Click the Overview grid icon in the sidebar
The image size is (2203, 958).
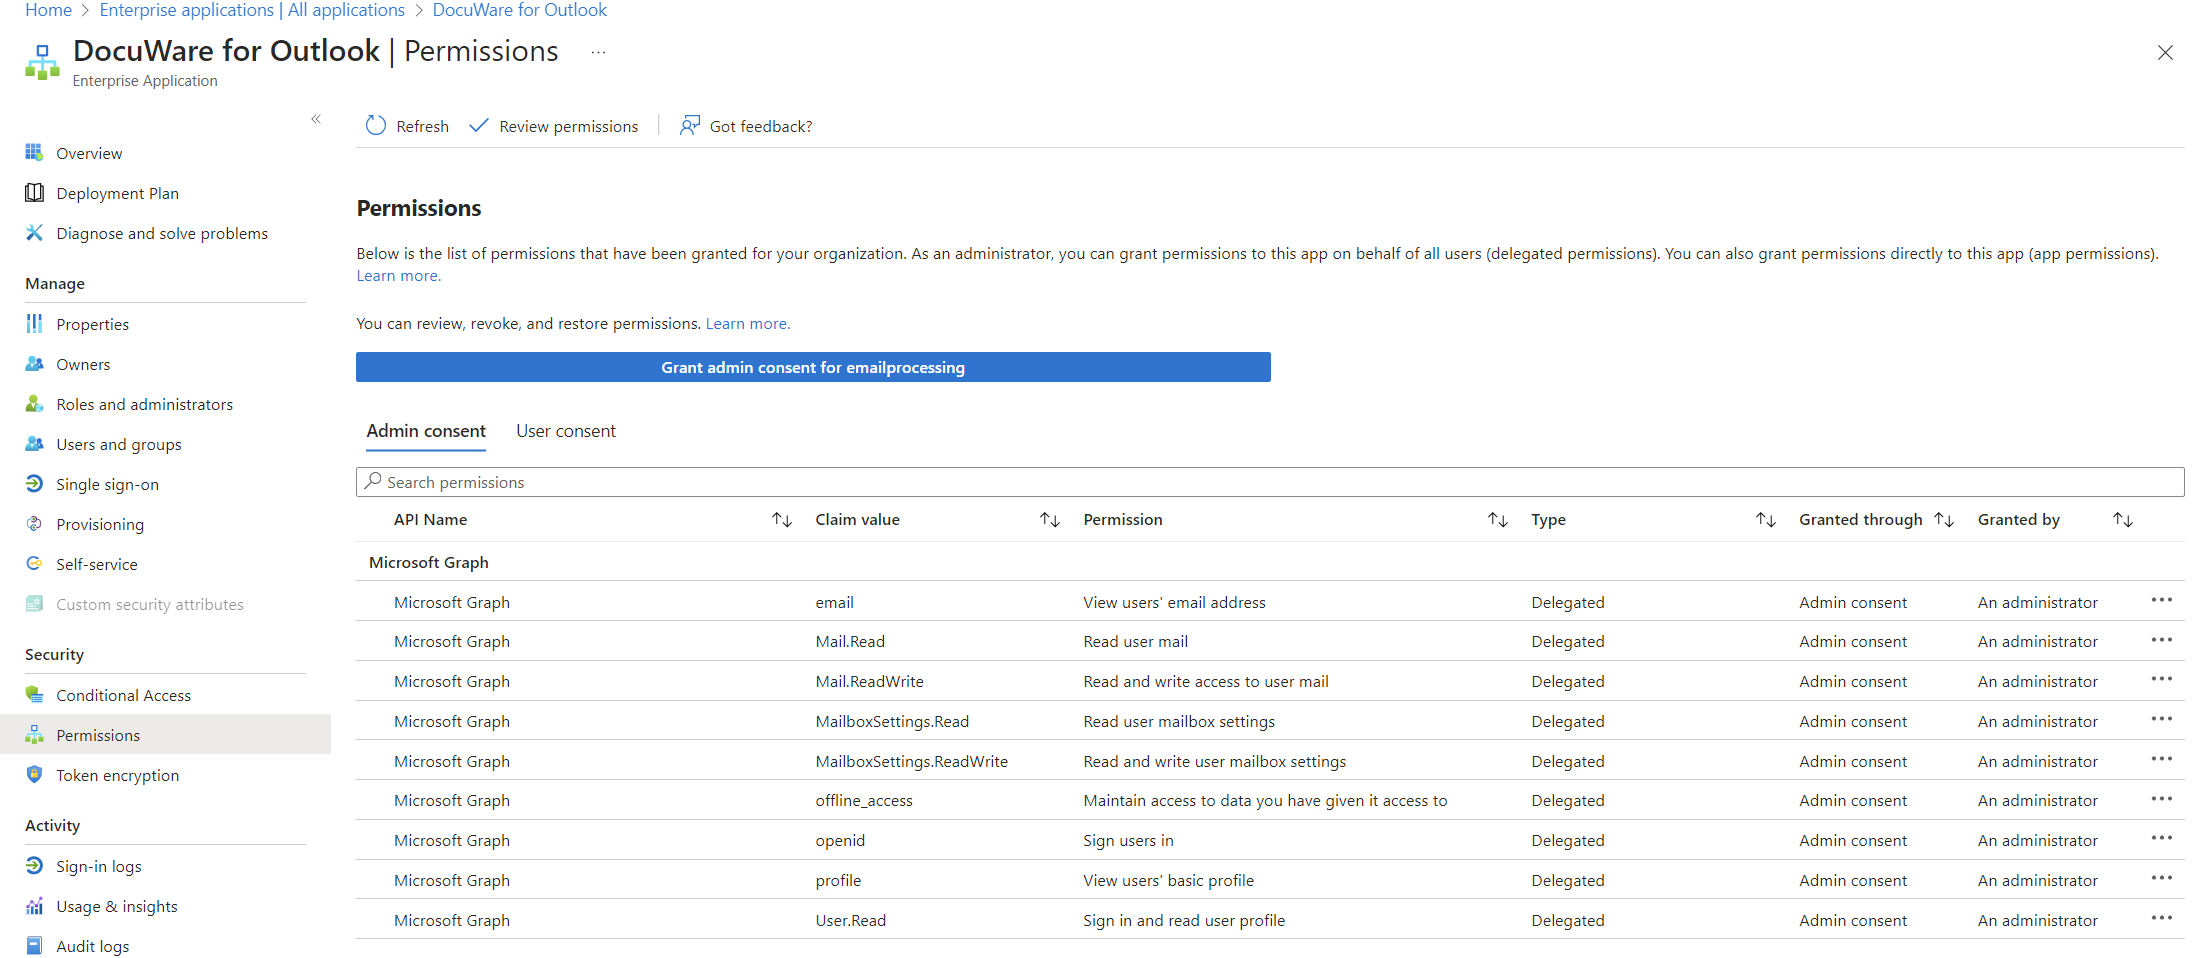pyautogui.click(x=34, y=152)
